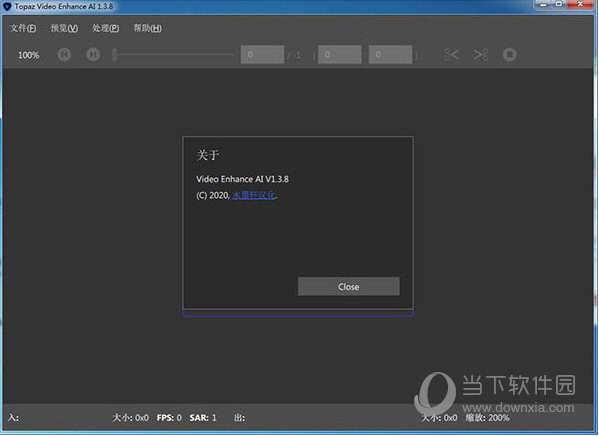This screenshot has width=599, height=437.
Task: Open the 文件(F) menu
Action: pyautogui.click(x=23, y=28)
